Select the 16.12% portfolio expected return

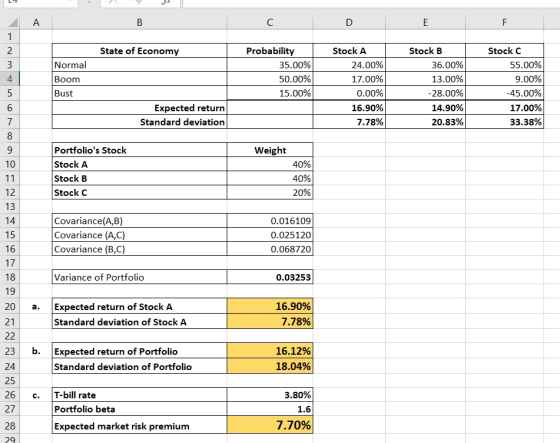(270, 351)
